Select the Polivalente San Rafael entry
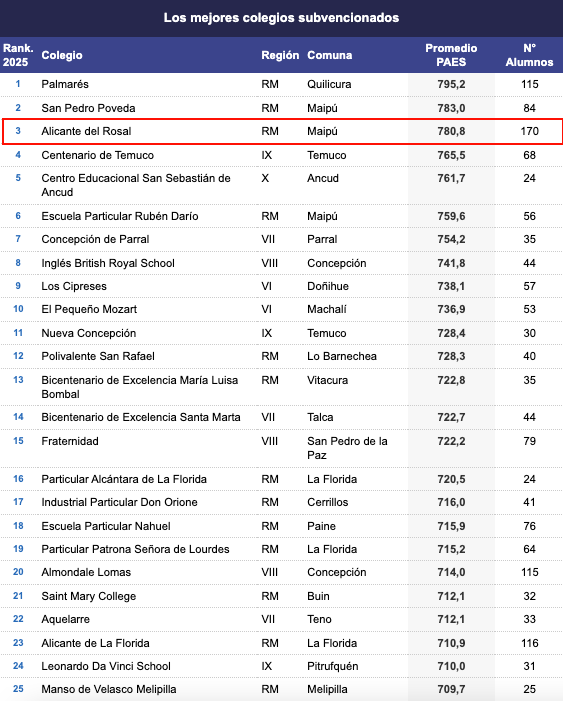 pyautogui.click(x=98, y=356)
